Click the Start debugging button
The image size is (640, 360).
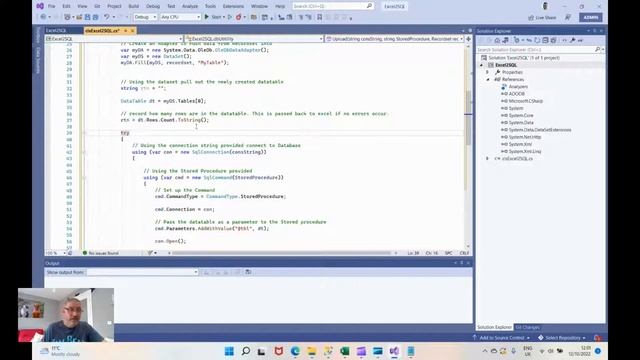[x=214, y=17]
